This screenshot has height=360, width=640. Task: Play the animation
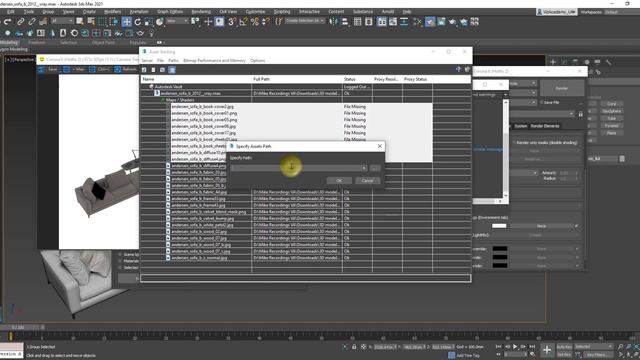(515, 347)
